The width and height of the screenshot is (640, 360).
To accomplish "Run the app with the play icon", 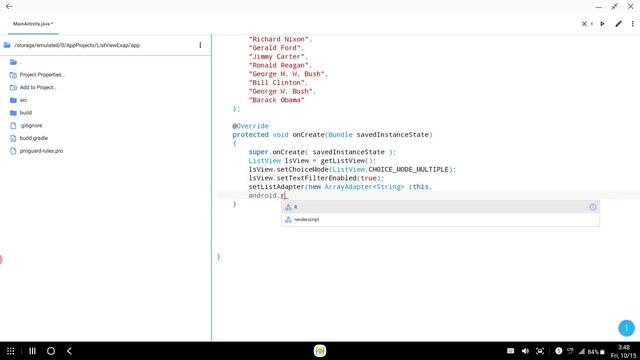I will tap(602, 24).
